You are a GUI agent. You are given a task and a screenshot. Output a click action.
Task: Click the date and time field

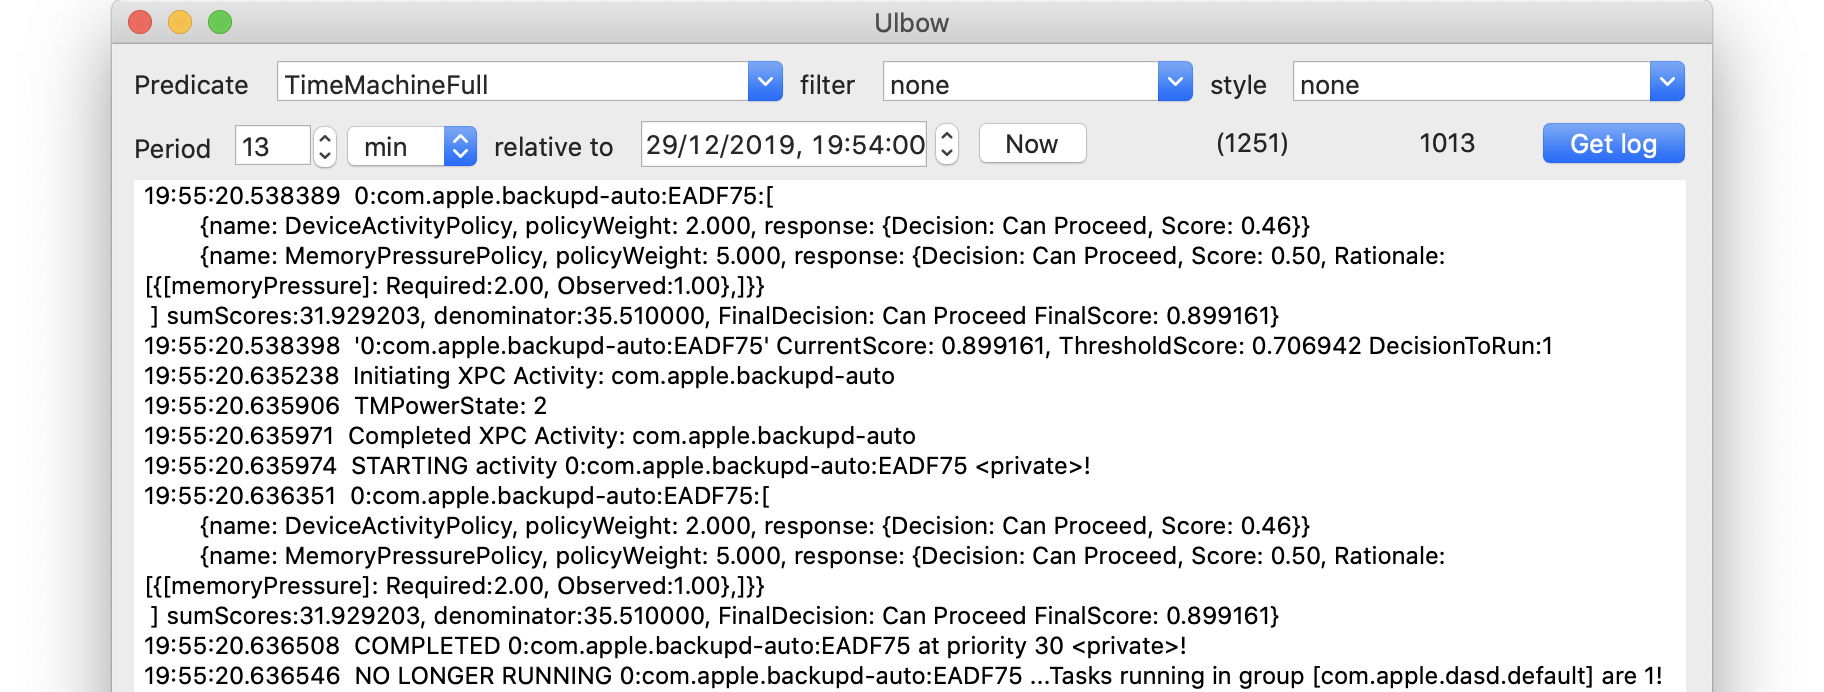coord(784,145)
